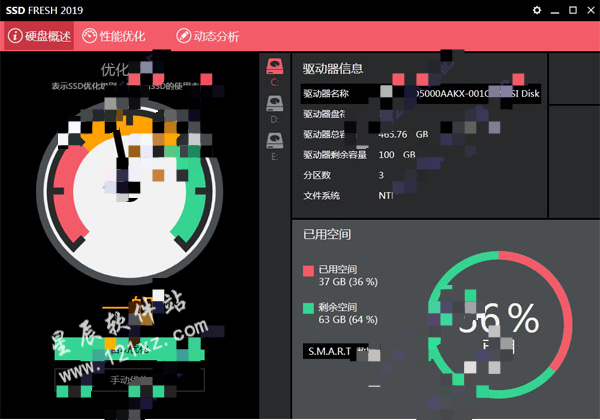Close the SSD Fresh 2019 window
The width and height of the screenshot is (600, 420).
[x=591, y=10]
